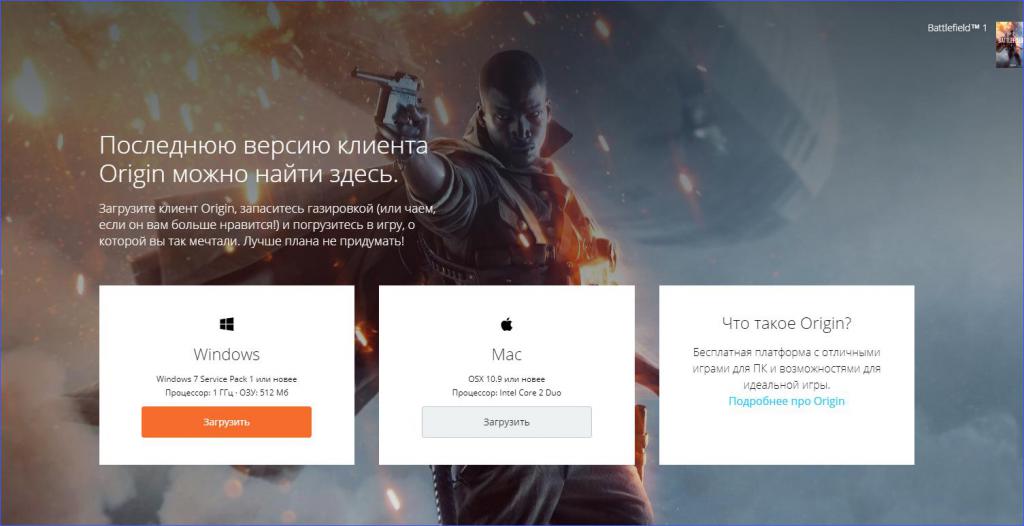Open the Подробнее про Origin link

[x=786, y=401]
